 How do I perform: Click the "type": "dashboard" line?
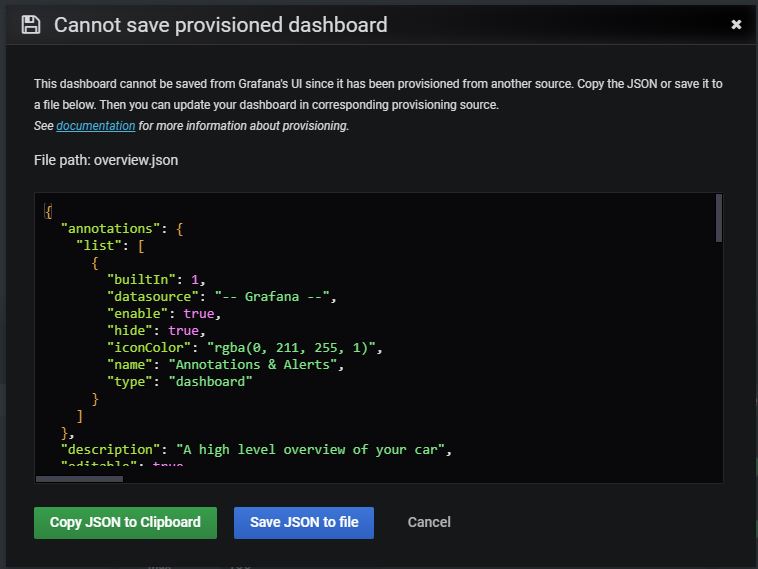179,381
